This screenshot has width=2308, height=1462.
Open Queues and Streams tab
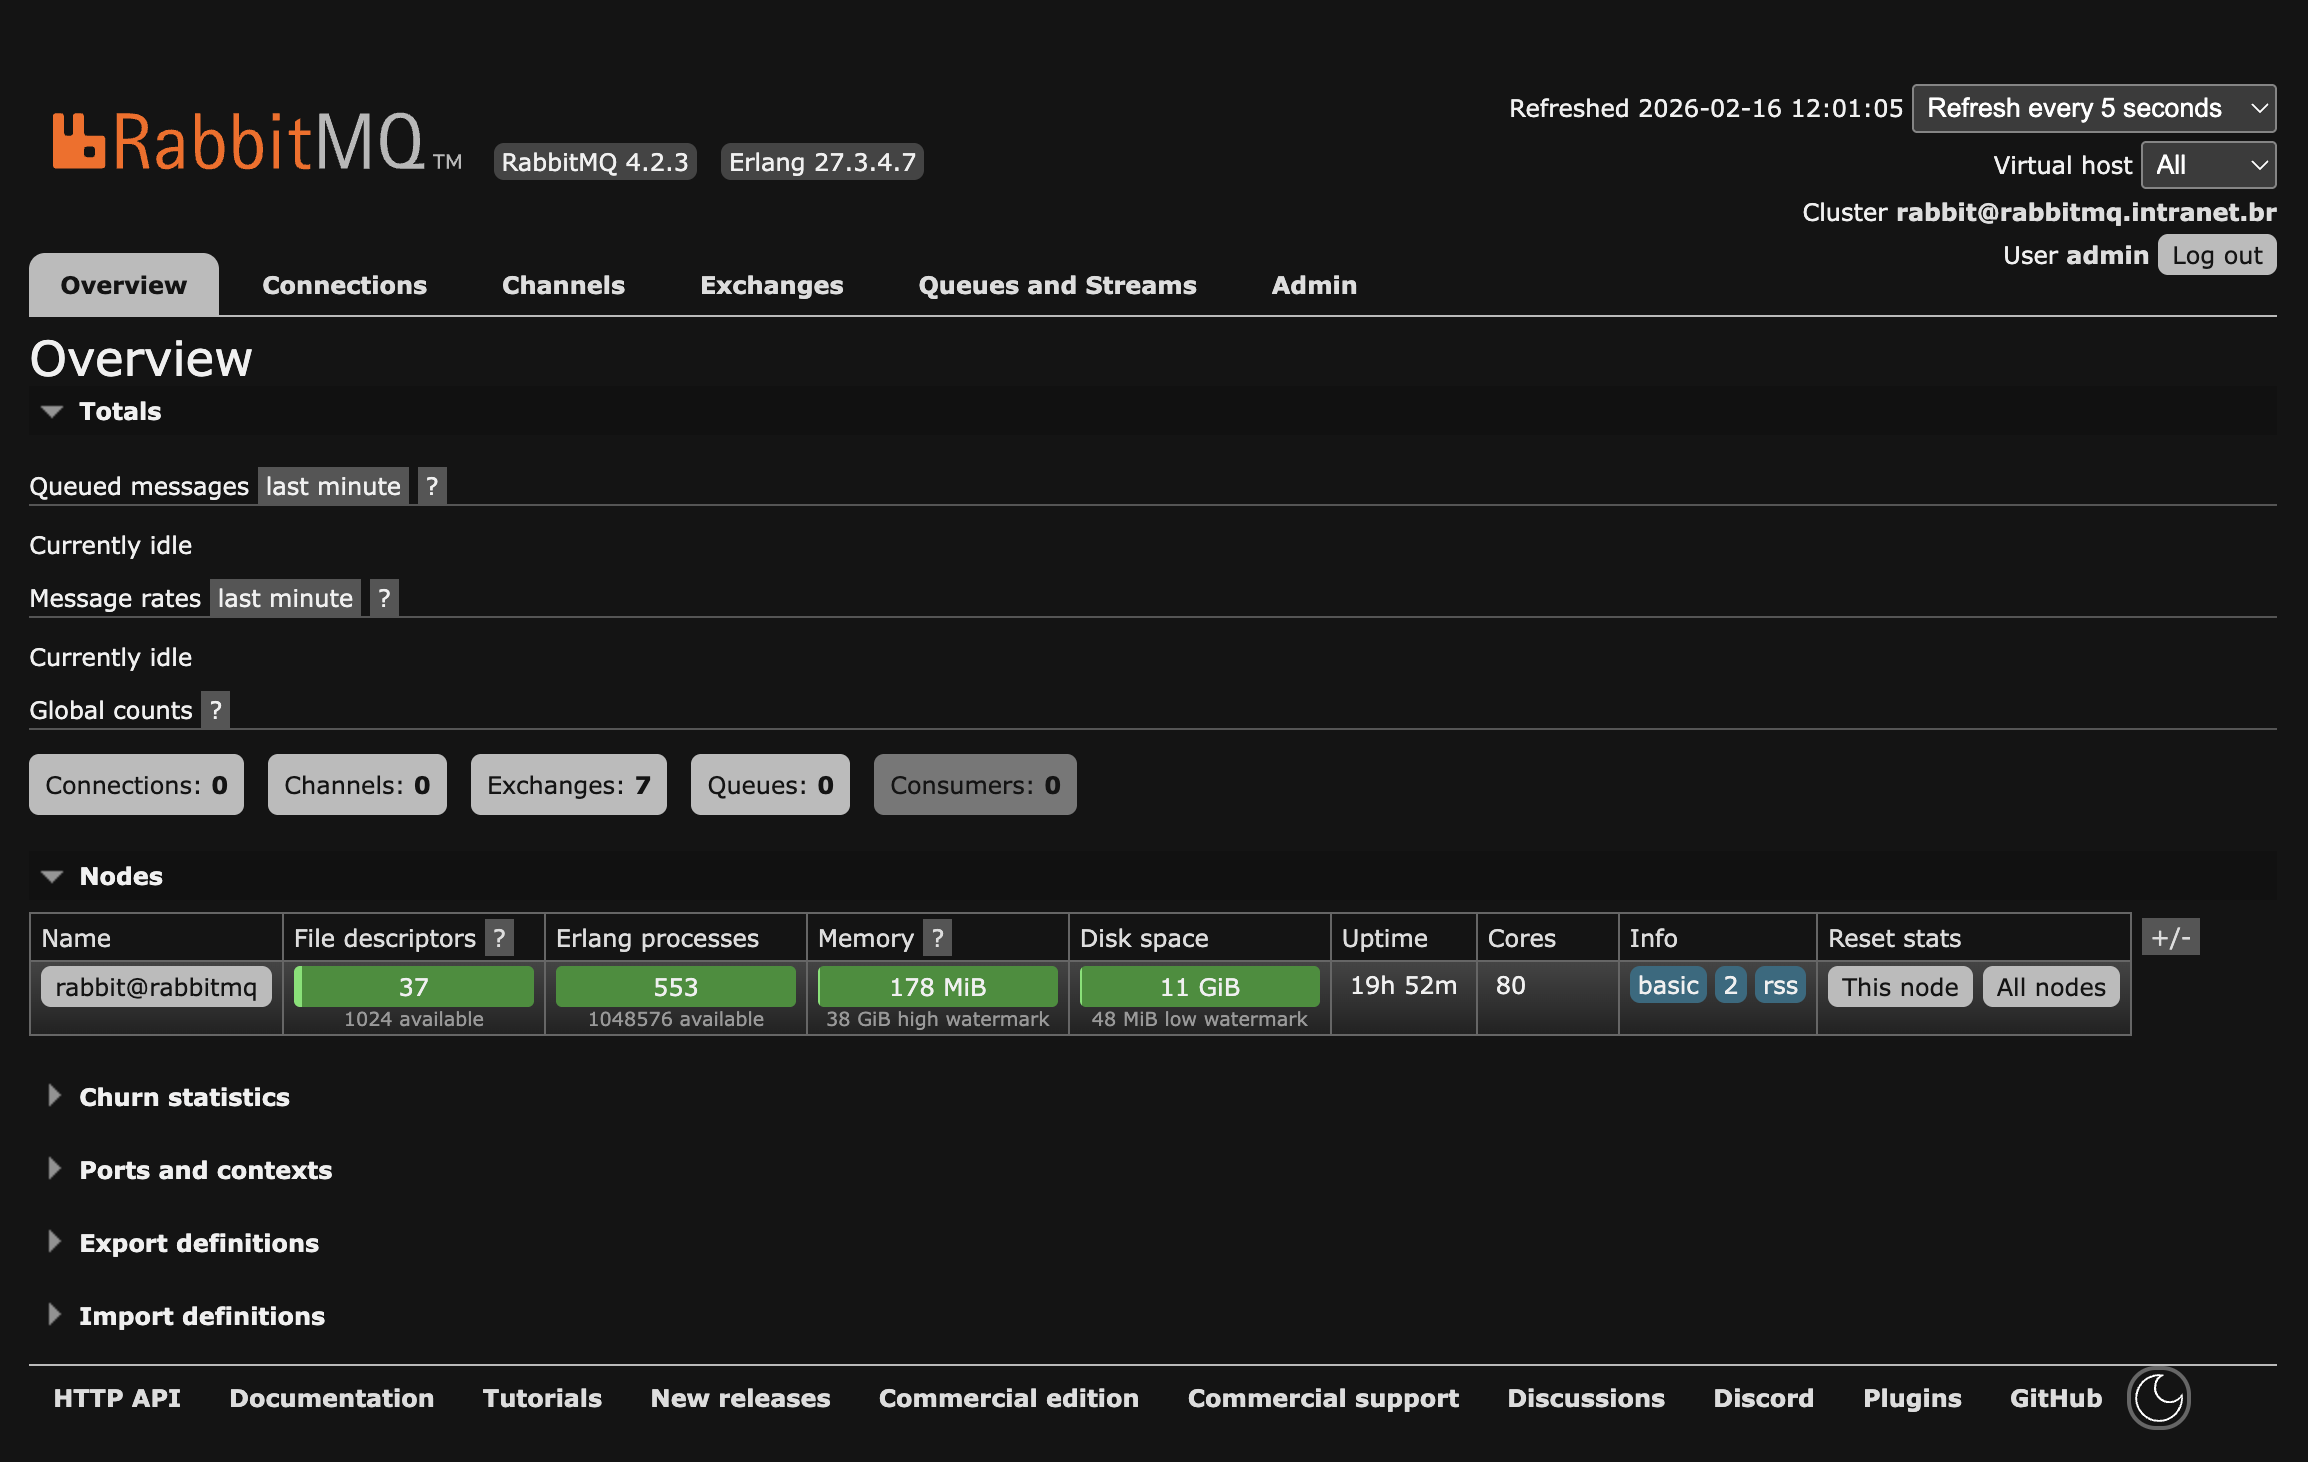[1057, 285]
